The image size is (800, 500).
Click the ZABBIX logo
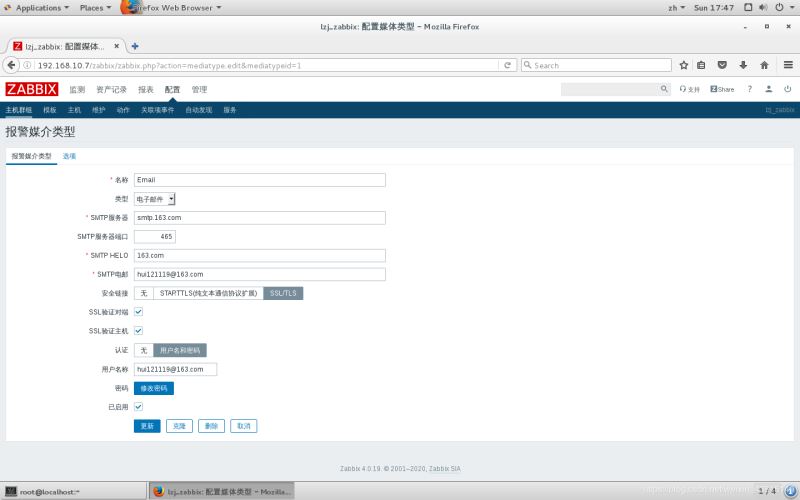[x=32, y=89]
